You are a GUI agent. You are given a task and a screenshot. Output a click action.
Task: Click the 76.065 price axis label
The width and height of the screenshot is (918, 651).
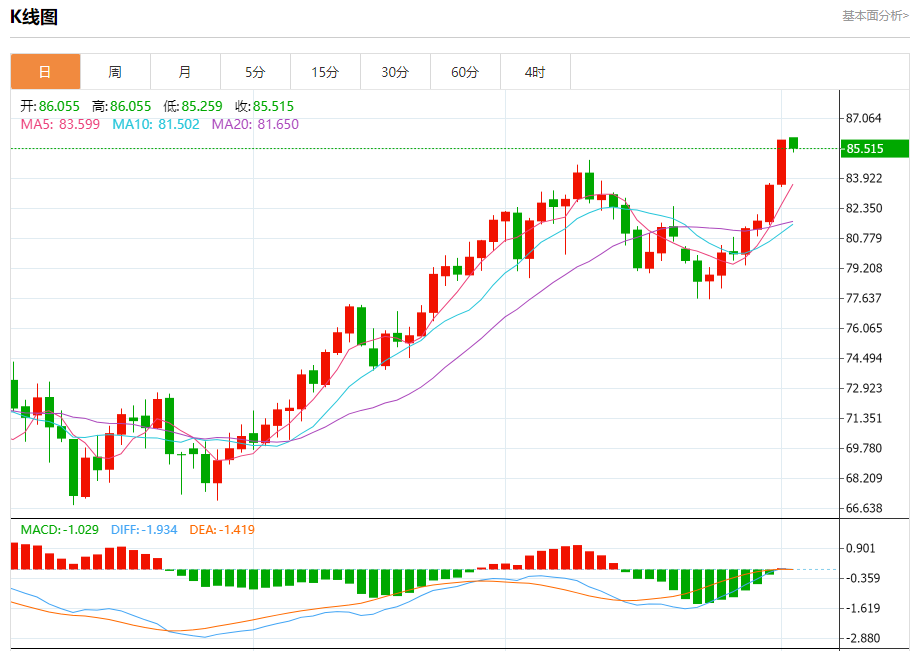click(x=864, y=328)
